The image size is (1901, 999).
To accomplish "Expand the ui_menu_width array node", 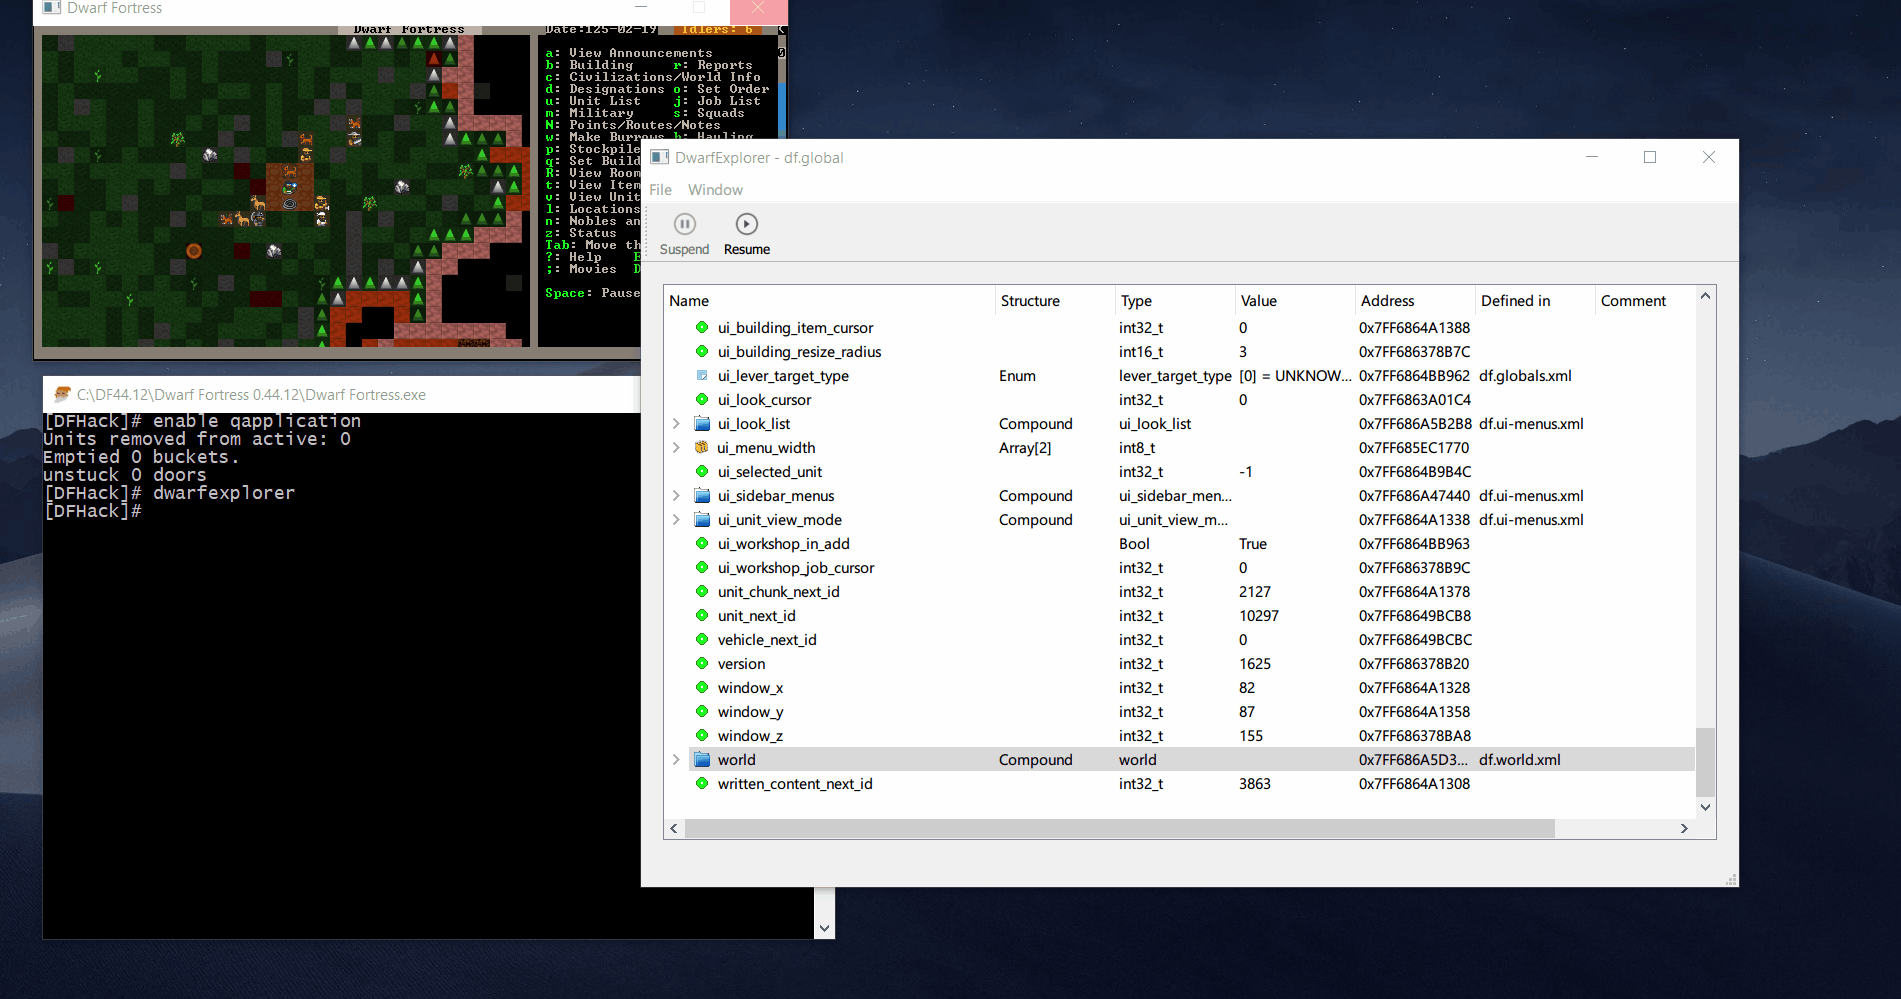I will pos(676,448).
